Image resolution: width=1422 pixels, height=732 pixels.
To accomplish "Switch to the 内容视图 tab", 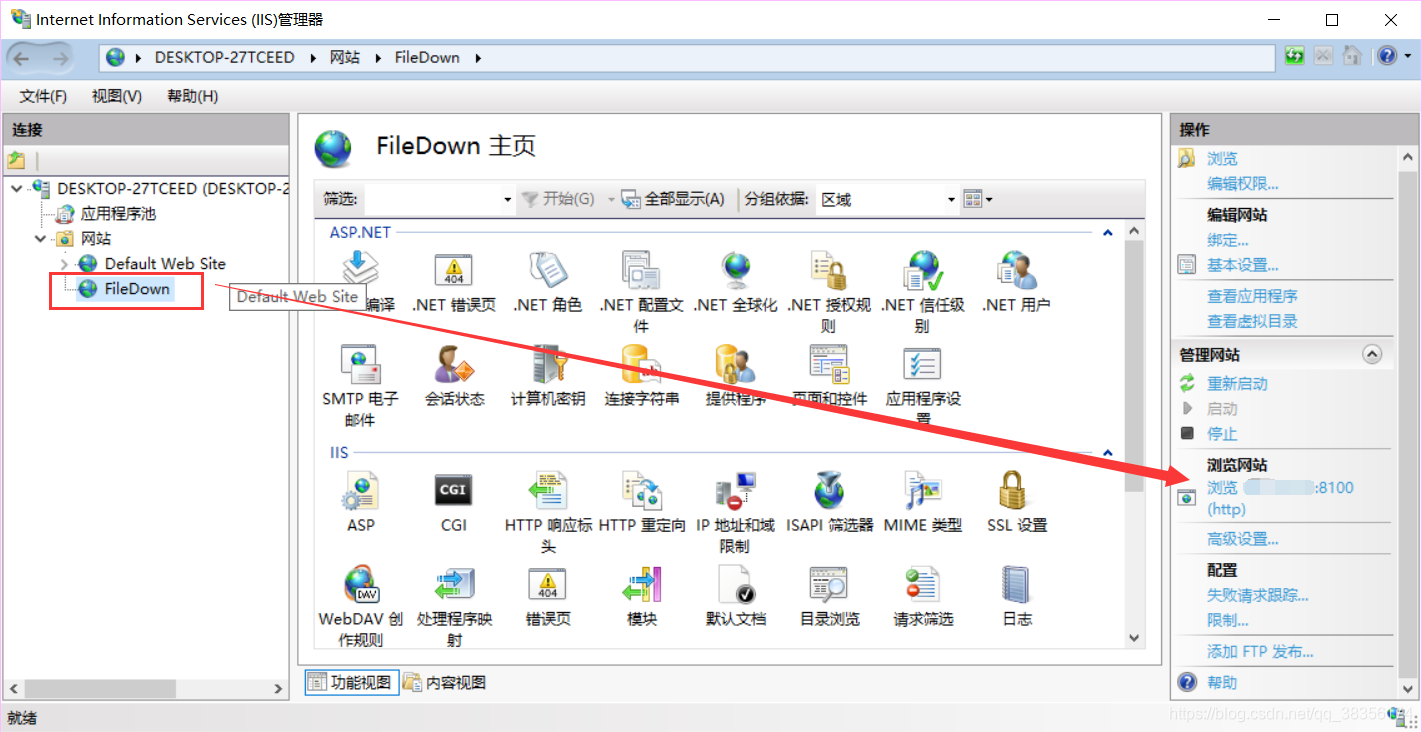I will click(445, 683).
